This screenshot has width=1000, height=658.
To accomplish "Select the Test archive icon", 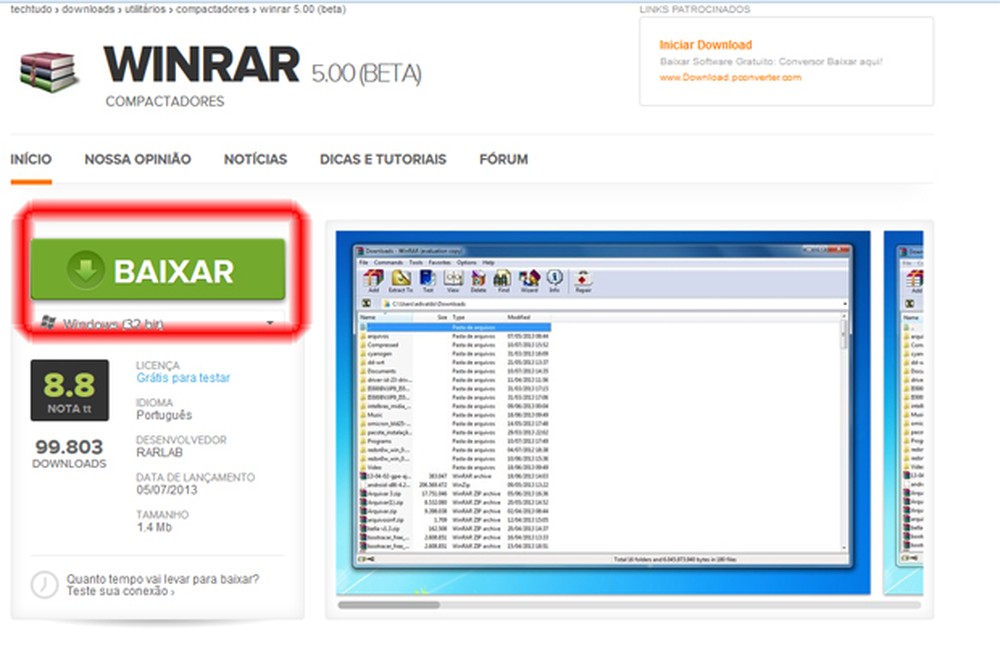I will (427, 277).
